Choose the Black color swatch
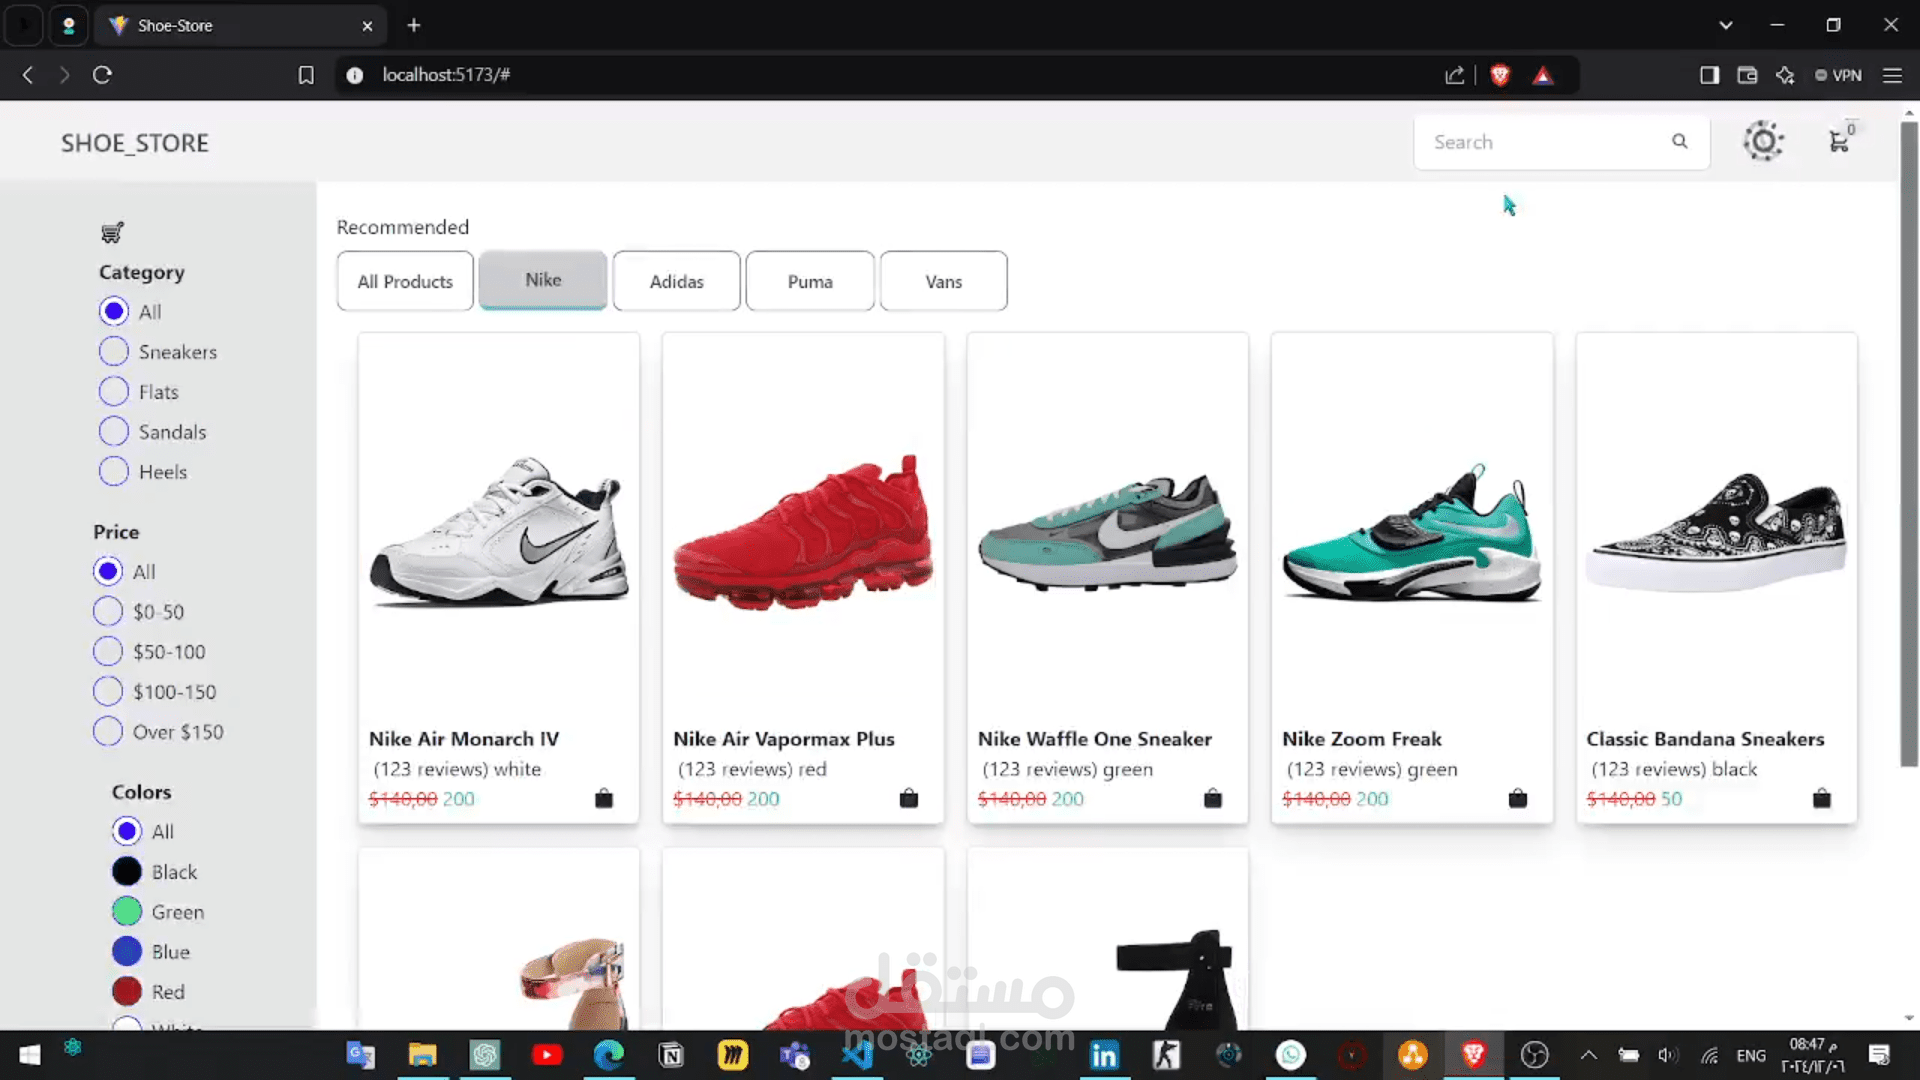 (127, 871)
